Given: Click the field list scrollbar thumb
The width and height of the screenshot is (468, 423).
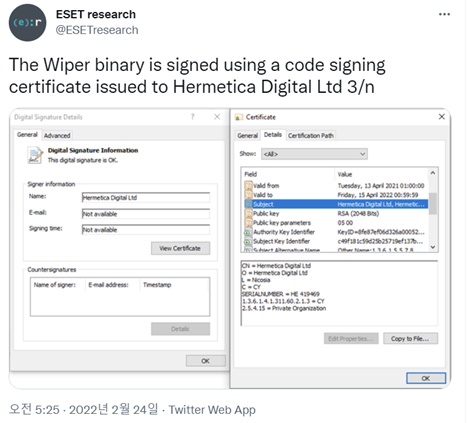Looking at the screenshot, I should [433, 203].
